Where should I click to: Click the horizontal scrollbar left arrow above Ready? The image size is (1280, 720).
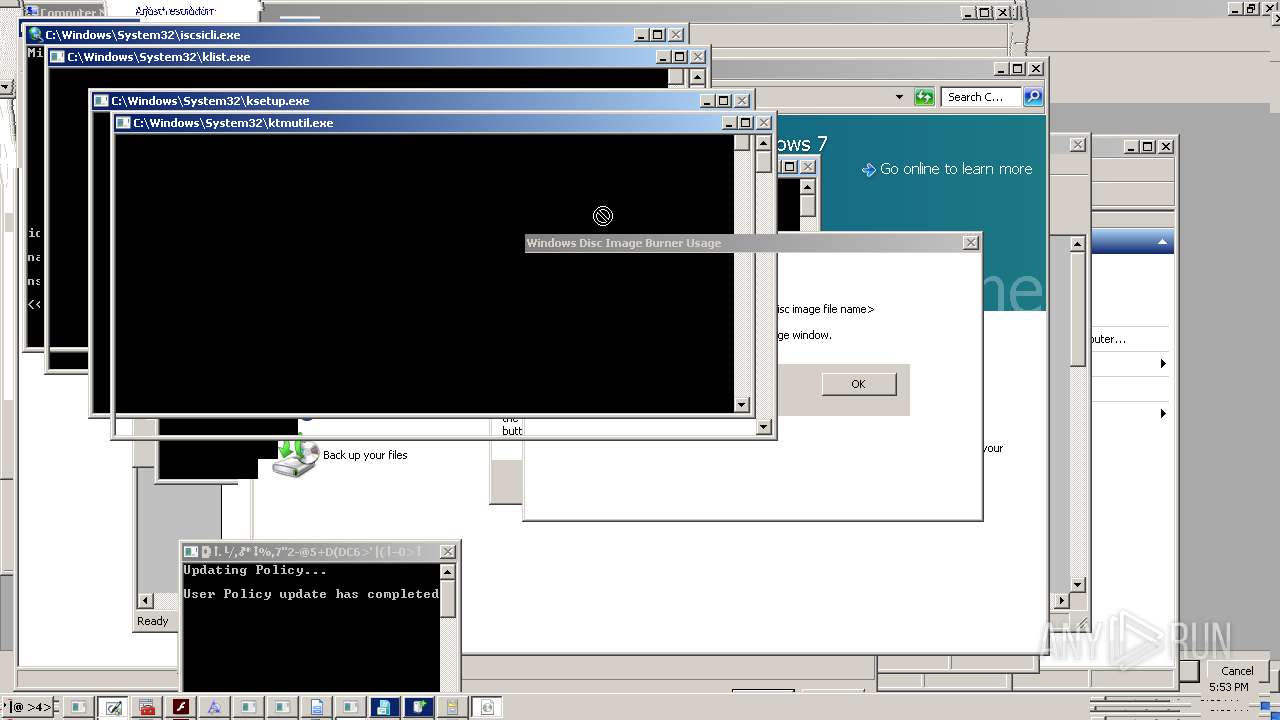(145, 601)
